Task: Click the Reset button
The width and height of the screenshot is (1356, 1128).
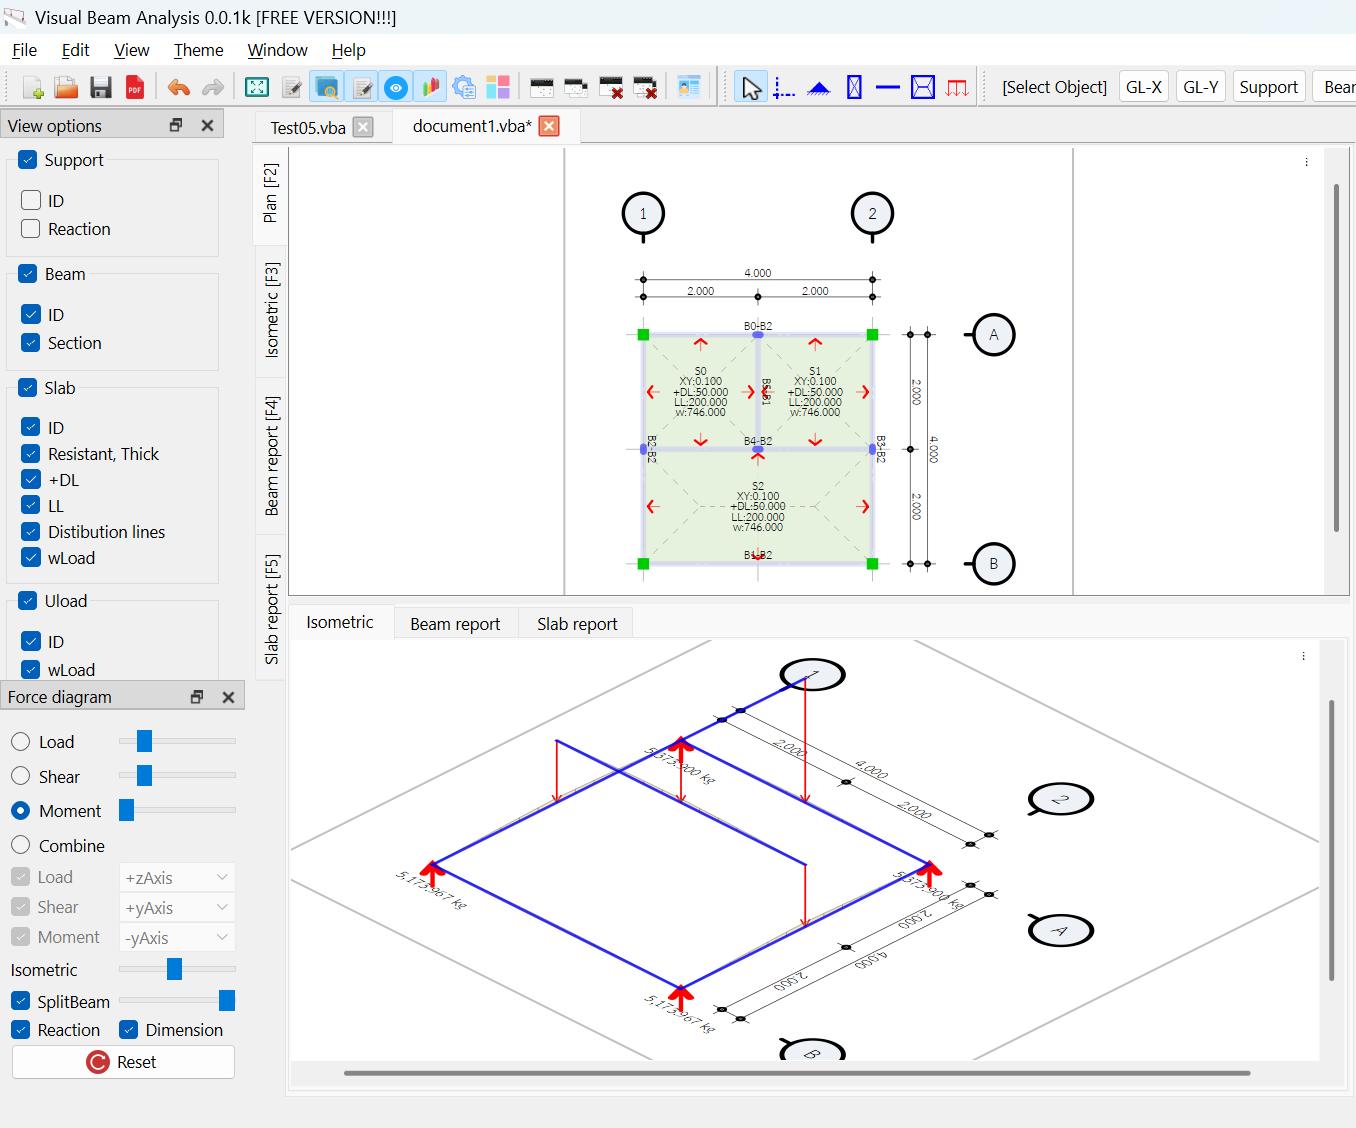Action: point(123,1062)
